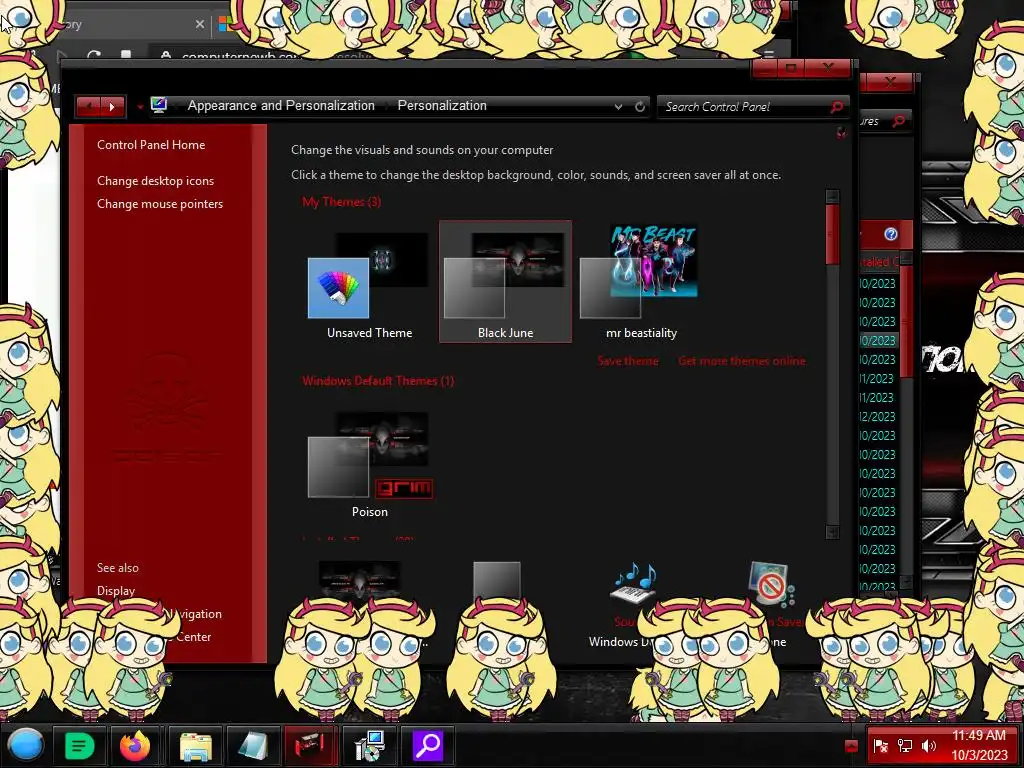Show hidden tray icons arrow

pos(851,746)
